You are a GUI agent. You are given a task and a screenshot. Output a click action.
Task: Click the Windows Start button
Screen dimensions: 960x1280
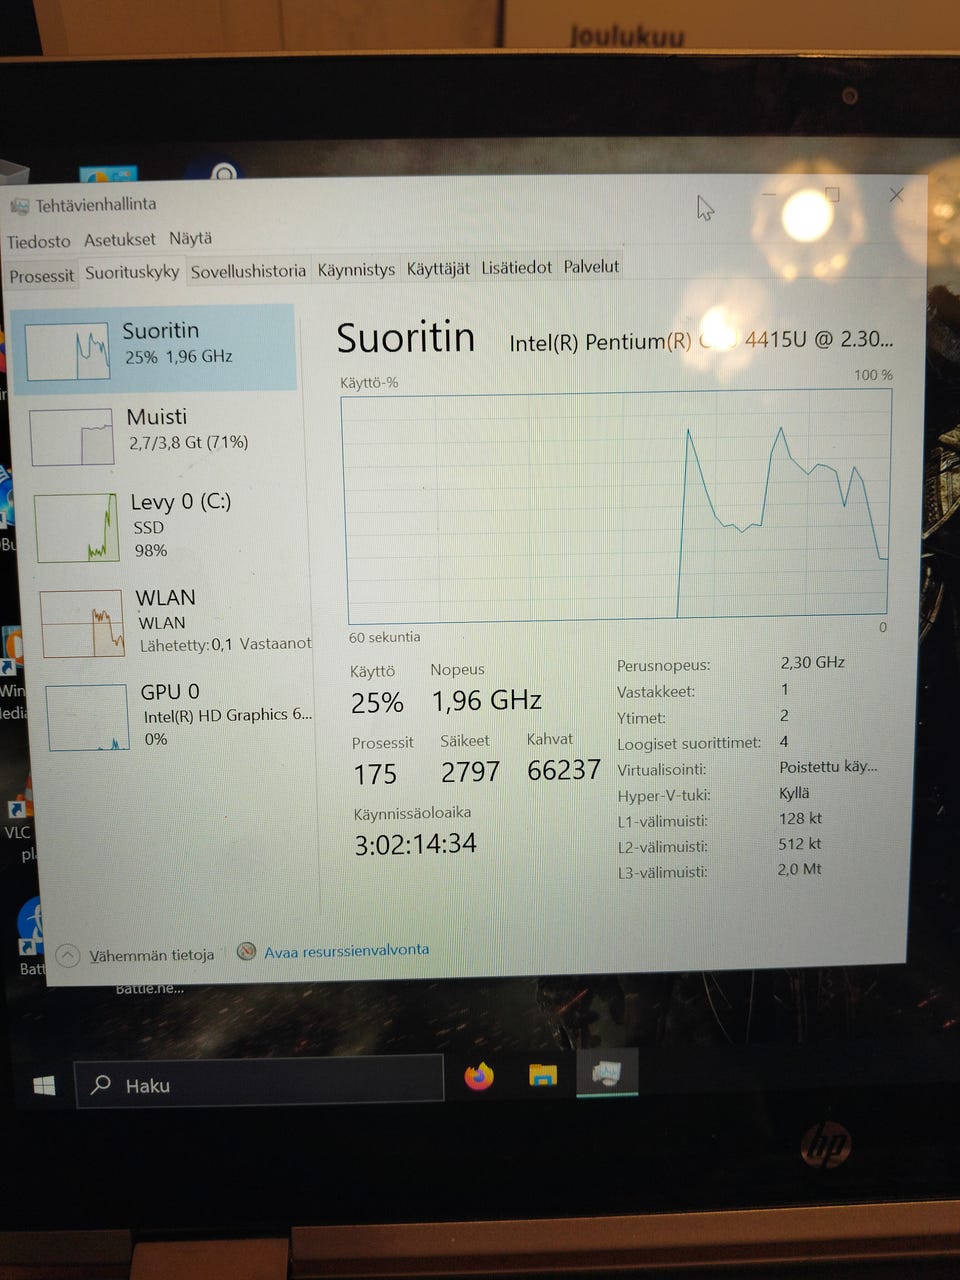coord(44,1085)
